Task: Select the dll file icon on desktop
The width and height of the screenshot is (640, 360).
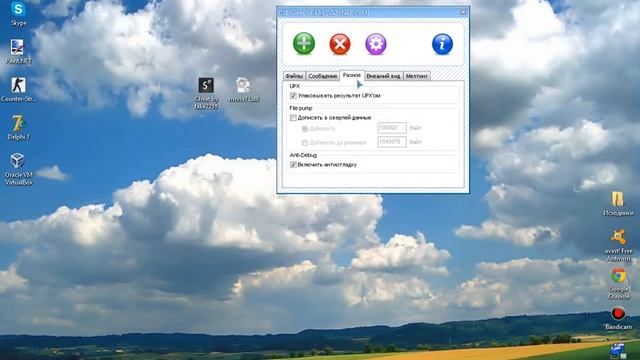Action: point(244,90)
